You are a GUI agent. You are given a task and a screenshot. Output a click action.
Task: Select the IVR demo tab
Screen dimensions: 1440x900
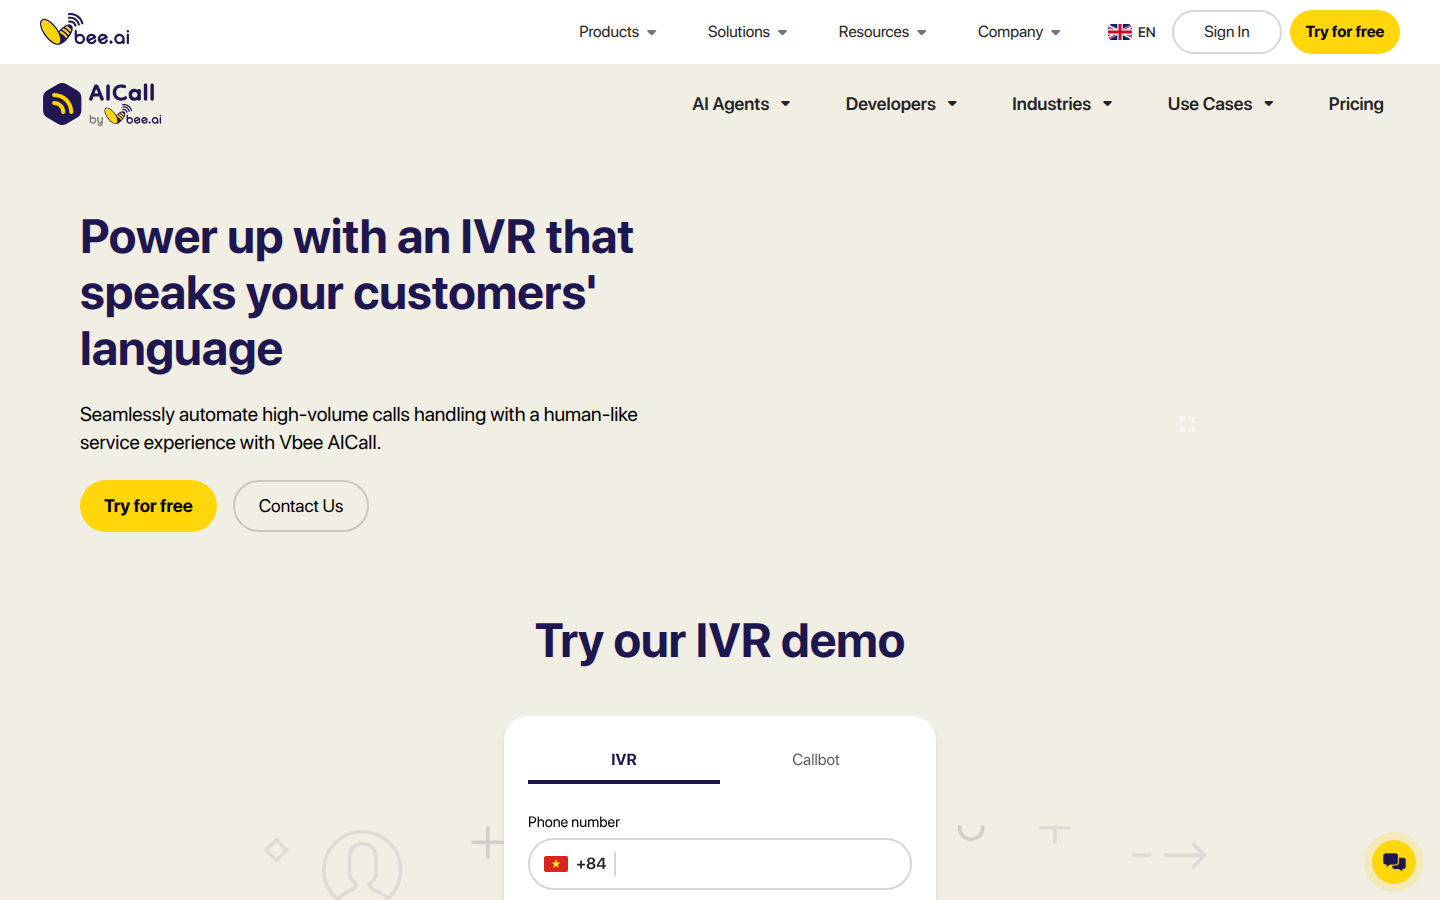point(624,760)
